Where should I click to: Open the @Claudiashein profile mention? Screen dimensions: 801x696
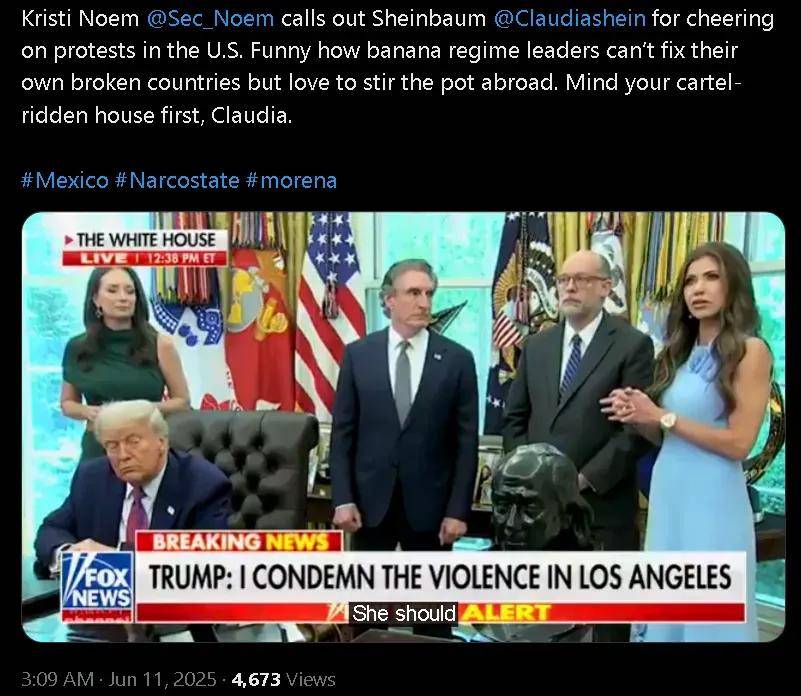tap(570, 19)
